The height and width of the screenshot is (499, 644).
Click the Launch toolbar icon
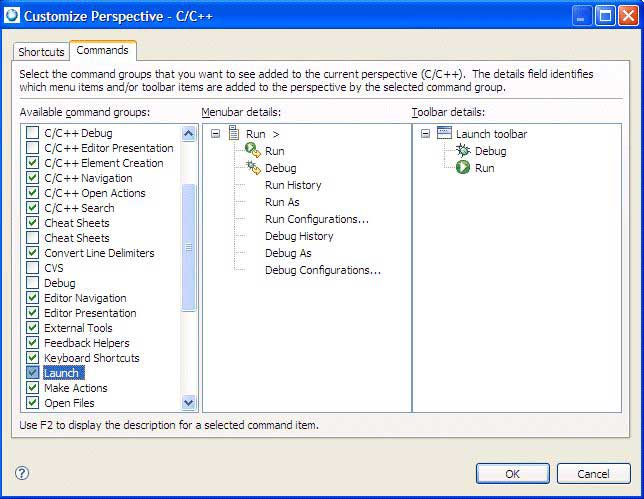pos(444,134)
